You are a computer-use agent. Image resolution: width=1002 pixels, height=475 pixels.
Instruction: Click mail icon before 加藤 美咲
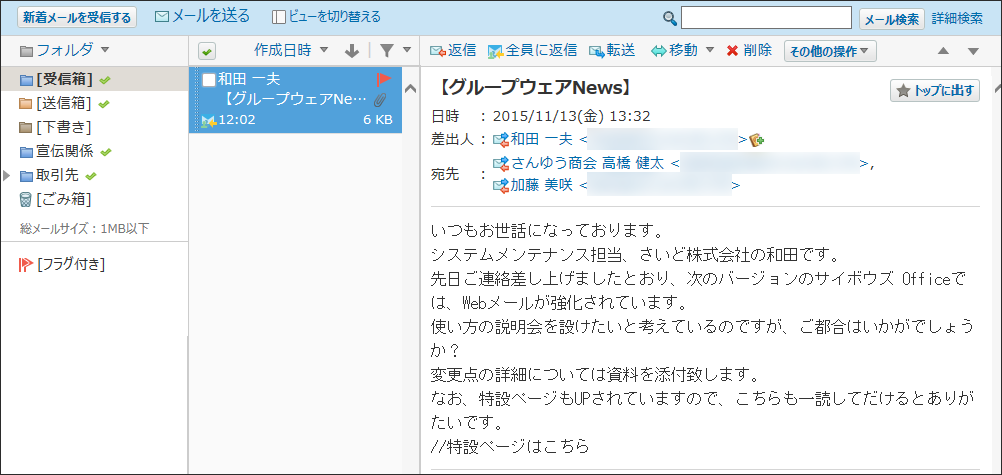500,186
